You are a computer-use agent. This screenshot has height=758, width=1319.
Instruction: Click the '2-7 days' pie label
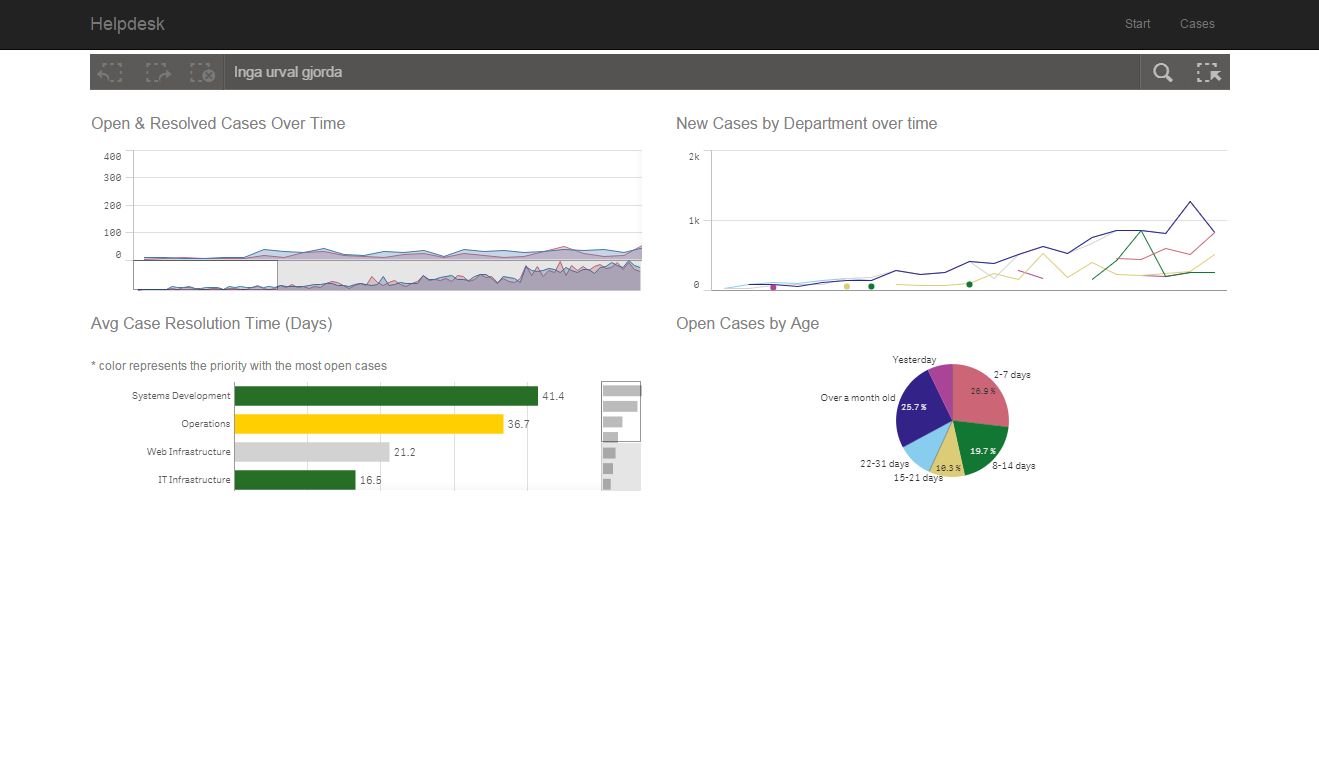(x=1012, y=375)
